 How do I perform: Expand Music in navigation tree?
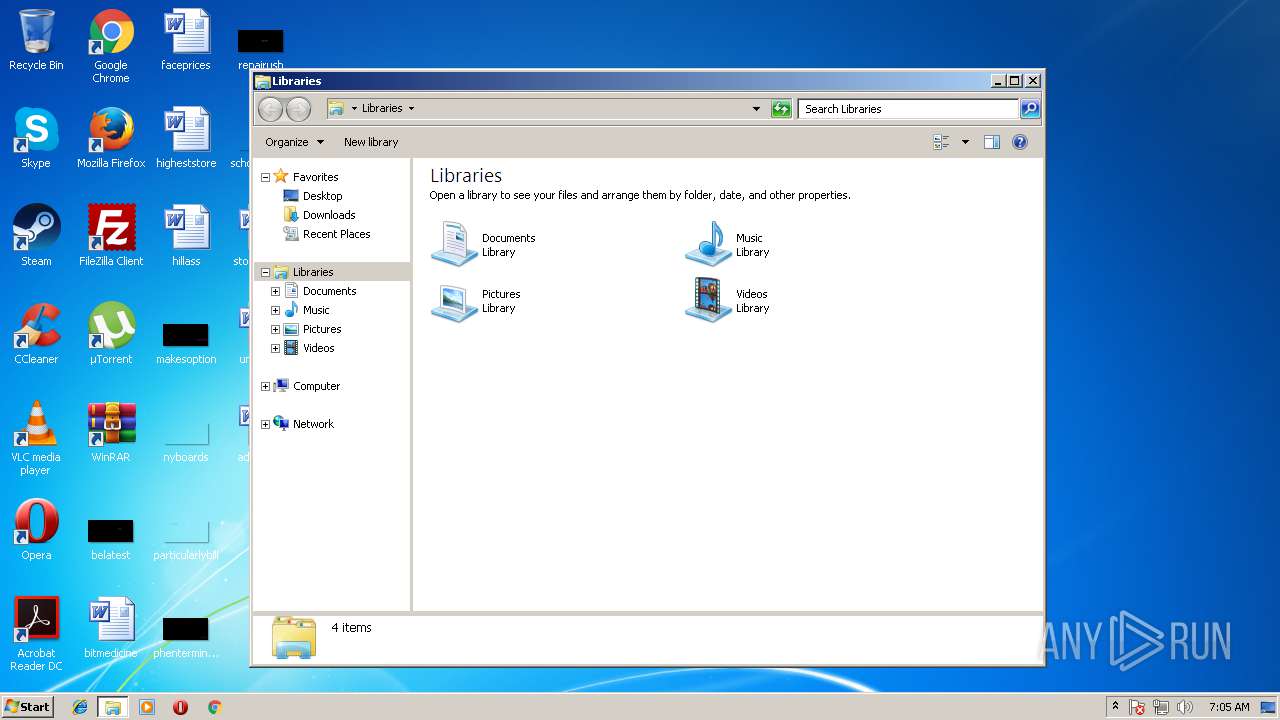click(275, 310)
